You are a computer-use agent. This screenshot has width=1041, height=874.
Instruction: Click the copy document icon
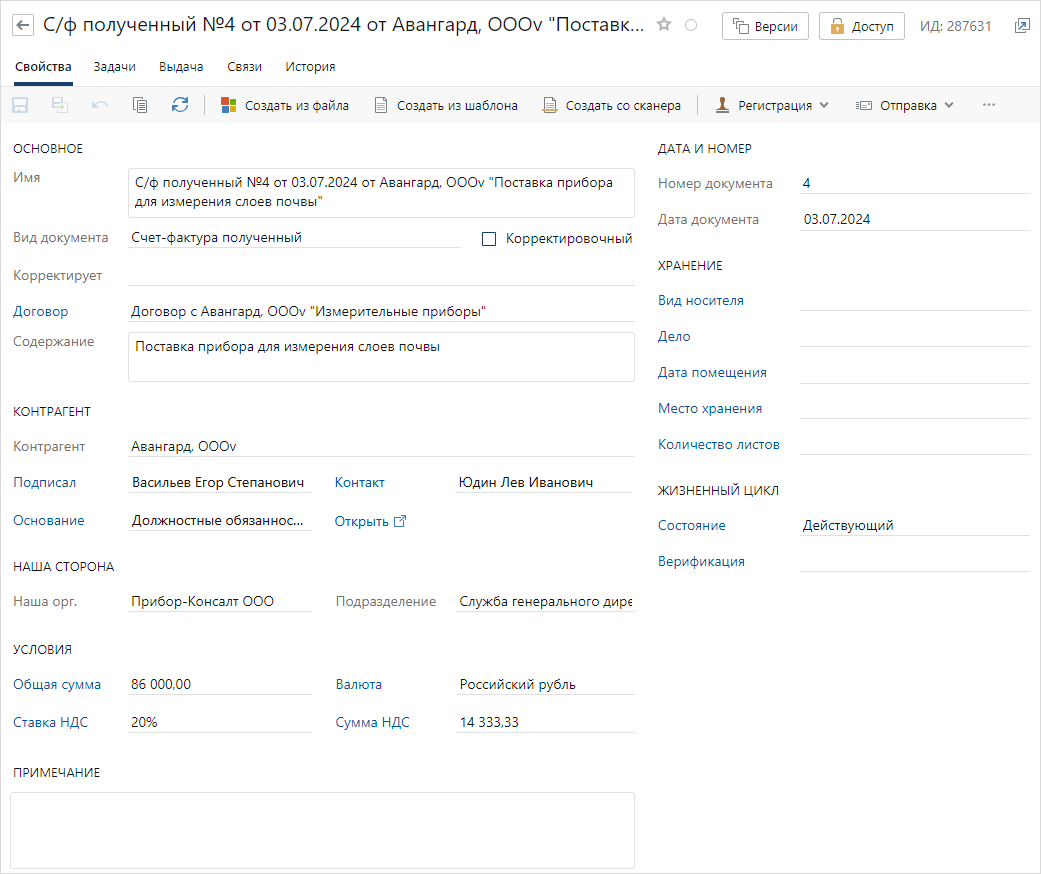140,105
